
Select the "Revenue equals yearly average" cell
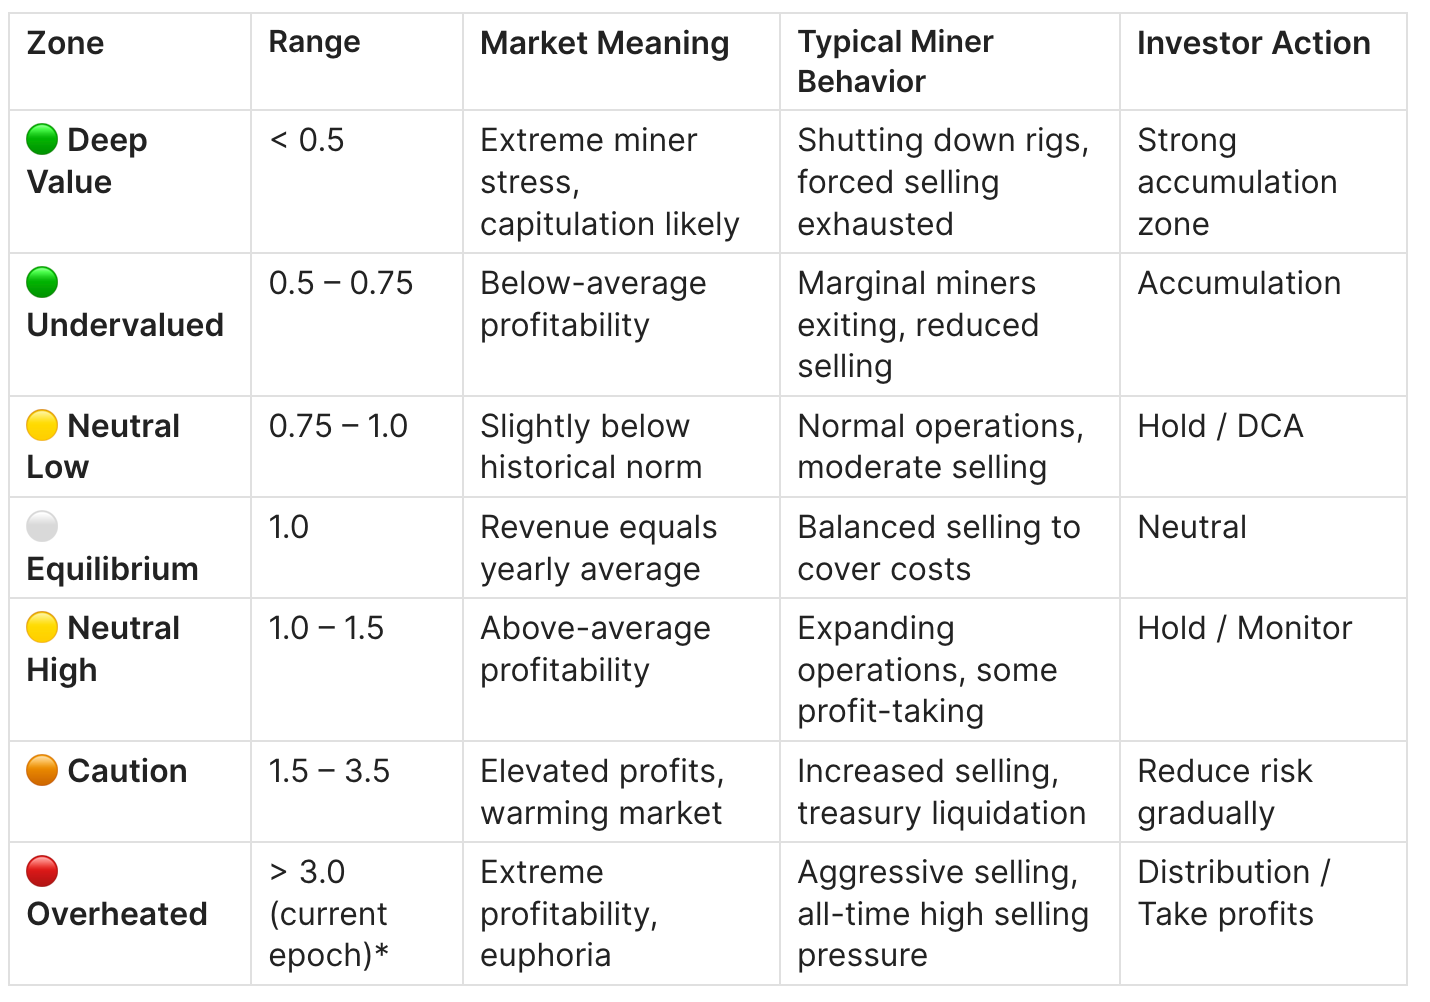[598, 548]
